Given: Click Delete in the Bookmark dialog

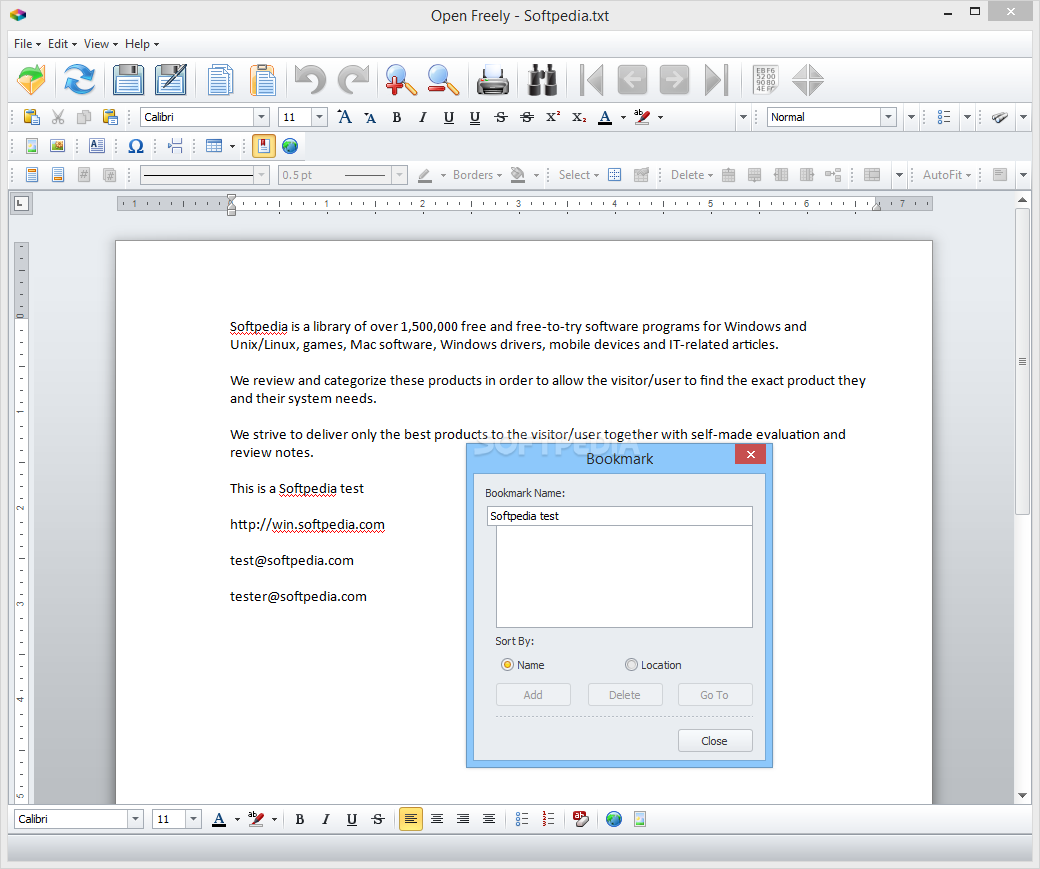Looking at the screenshot, I should pos(625,695).
